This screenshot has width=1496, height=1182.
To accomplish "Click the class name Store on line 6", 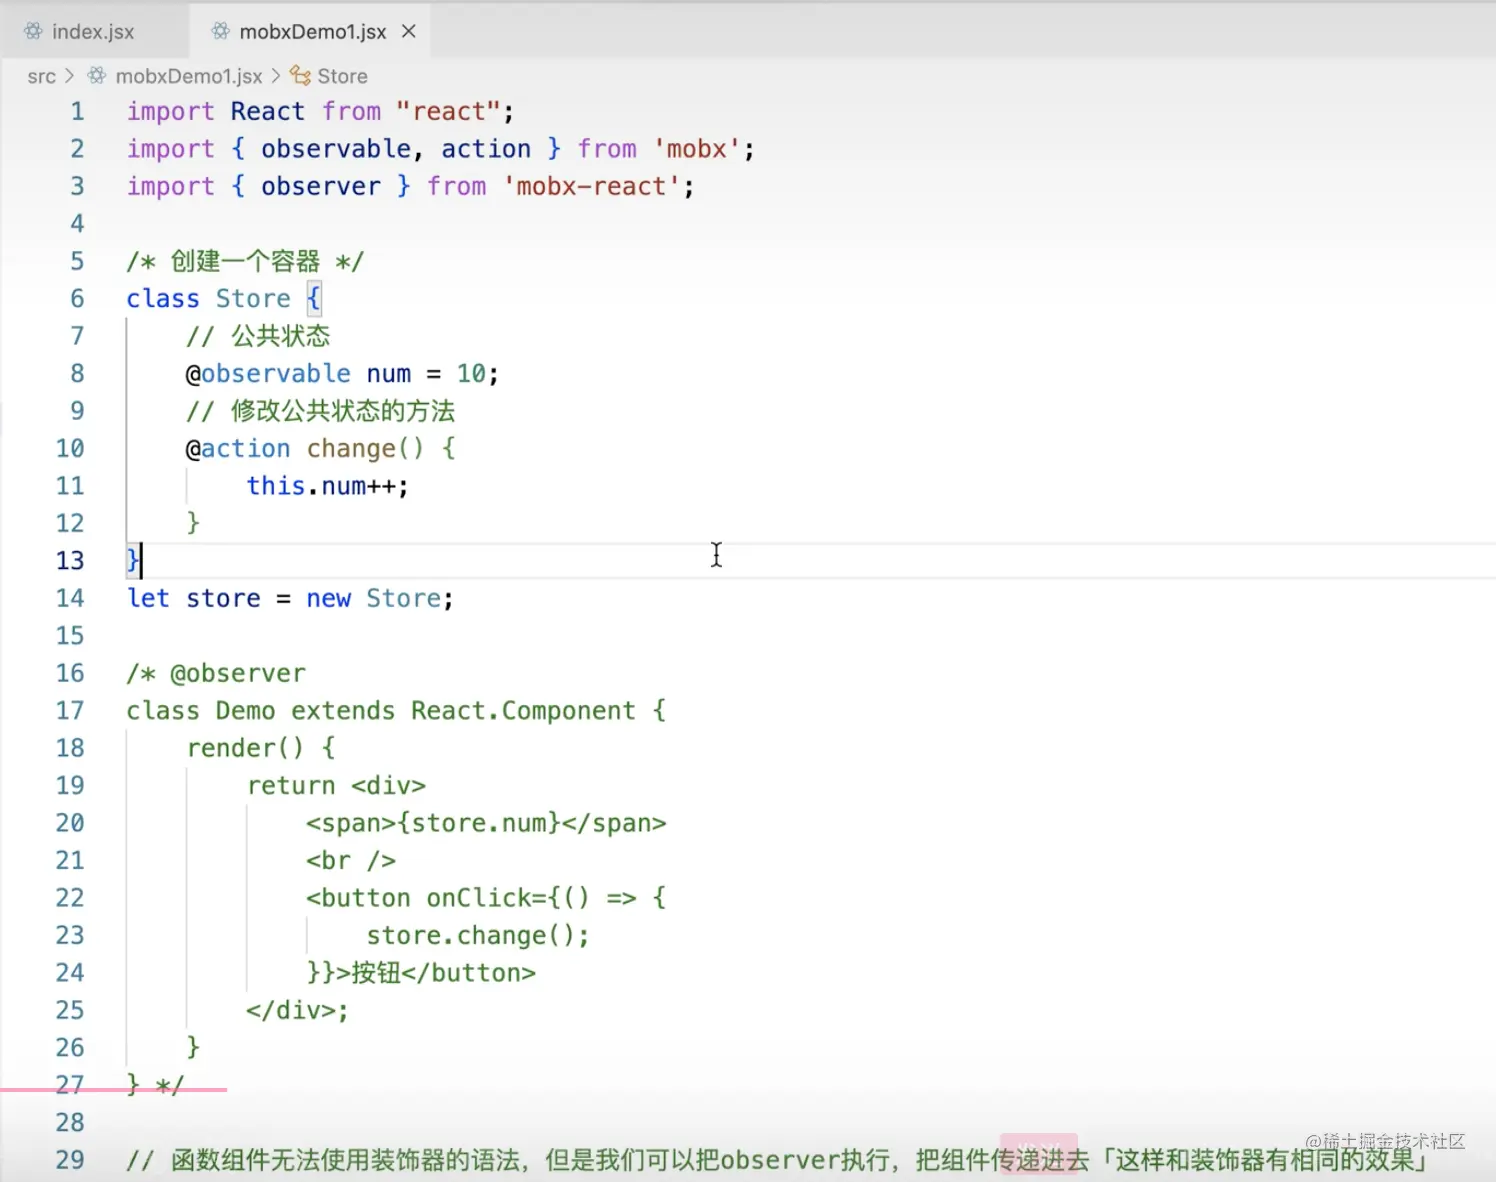I will pos(253,298).
